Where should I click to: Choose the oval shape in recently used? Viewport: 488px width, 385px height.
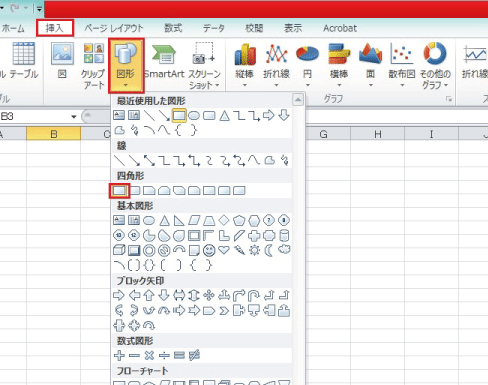194,116
